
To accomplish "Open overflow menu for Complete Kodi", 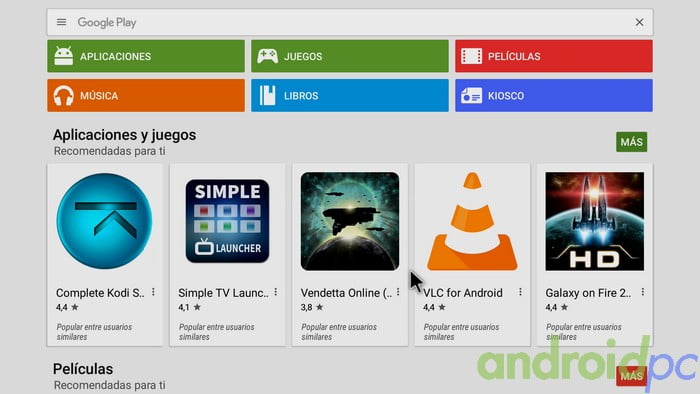I will pyautogui.click(x=153, y=292).
